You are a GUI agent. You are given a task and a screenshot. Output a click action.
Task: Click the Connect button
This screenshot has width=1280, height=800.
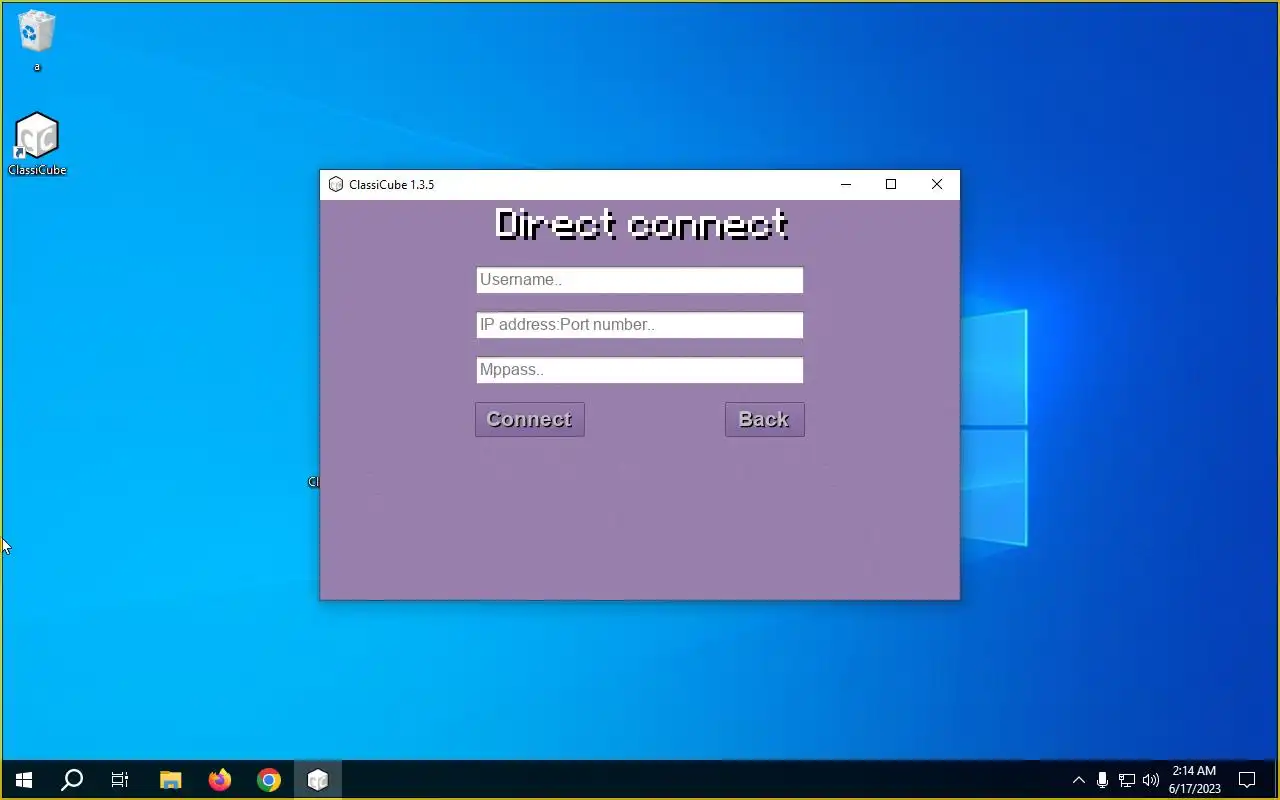pyautogui.click(x=529, y=420)
